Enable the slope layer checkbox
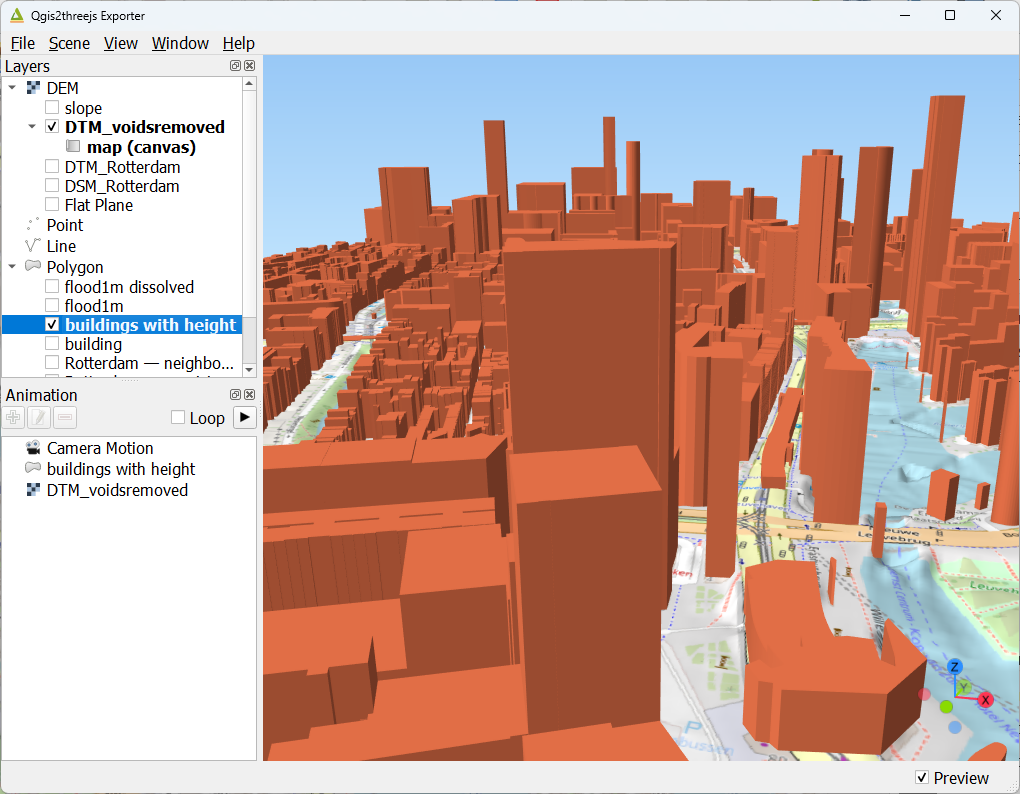The height and width of the screenshot is (794, 1020). tap(51, 107)
